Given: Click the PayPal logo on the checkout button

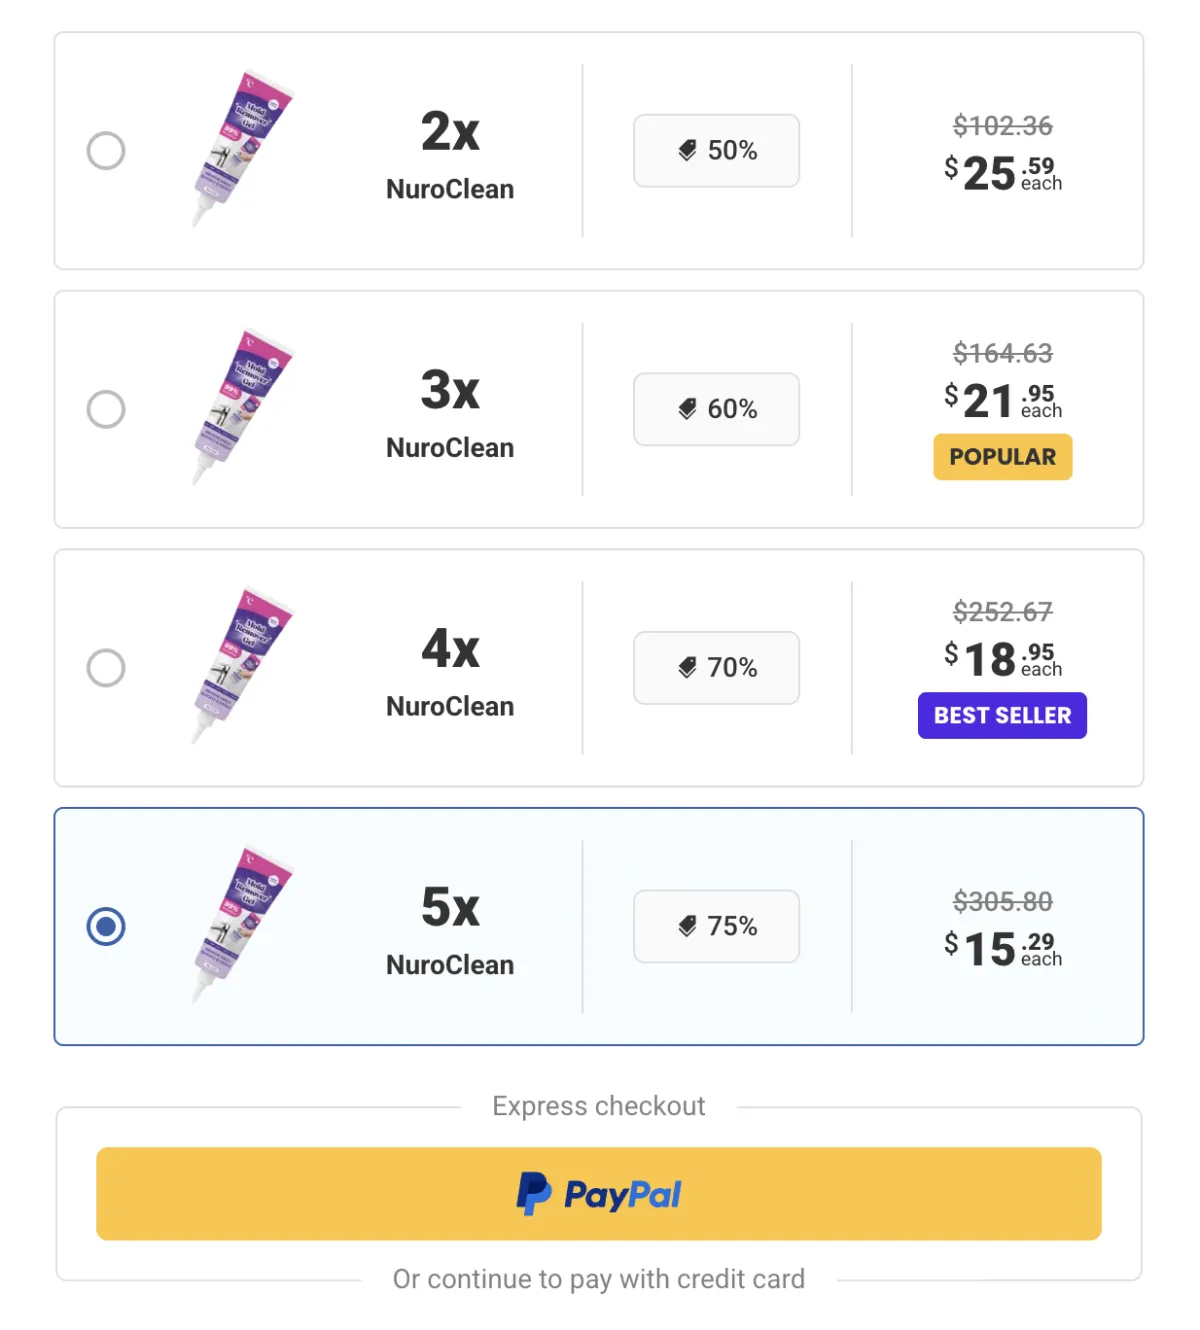Looking at the screenshot, I should tap(598, 1194).
